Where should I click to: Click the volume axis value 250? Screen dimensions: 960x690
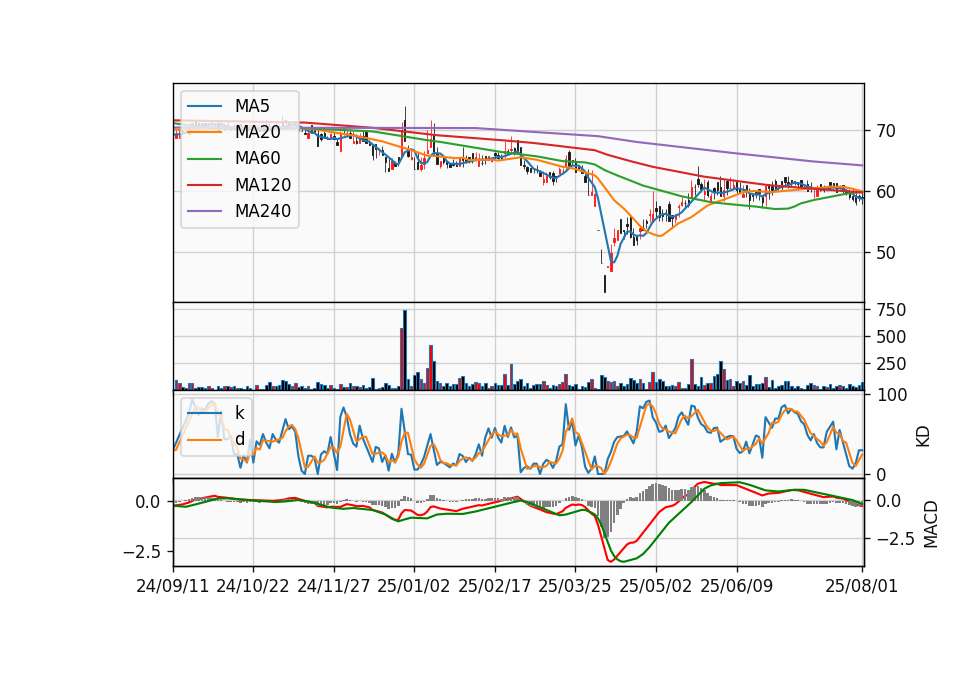[x=891, y=364]
